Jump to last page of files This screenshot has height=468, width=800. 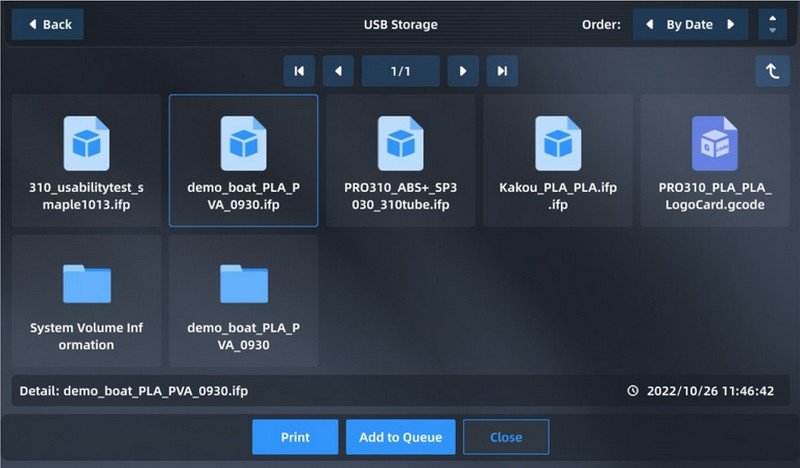point(502,71)
